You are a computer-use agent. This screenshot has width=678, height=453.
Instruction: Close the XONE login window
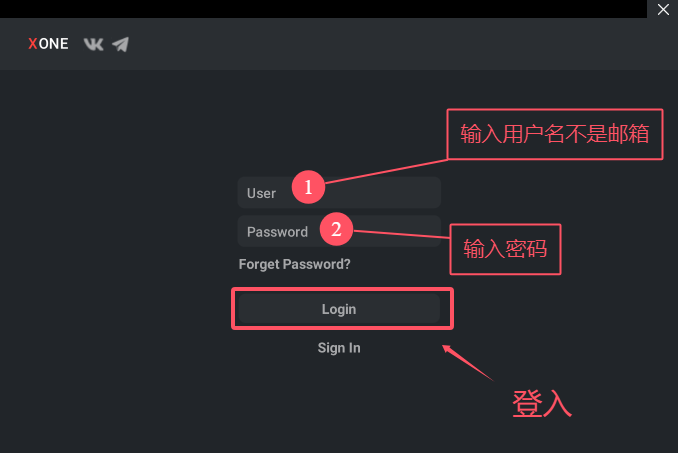click(663, 9)
